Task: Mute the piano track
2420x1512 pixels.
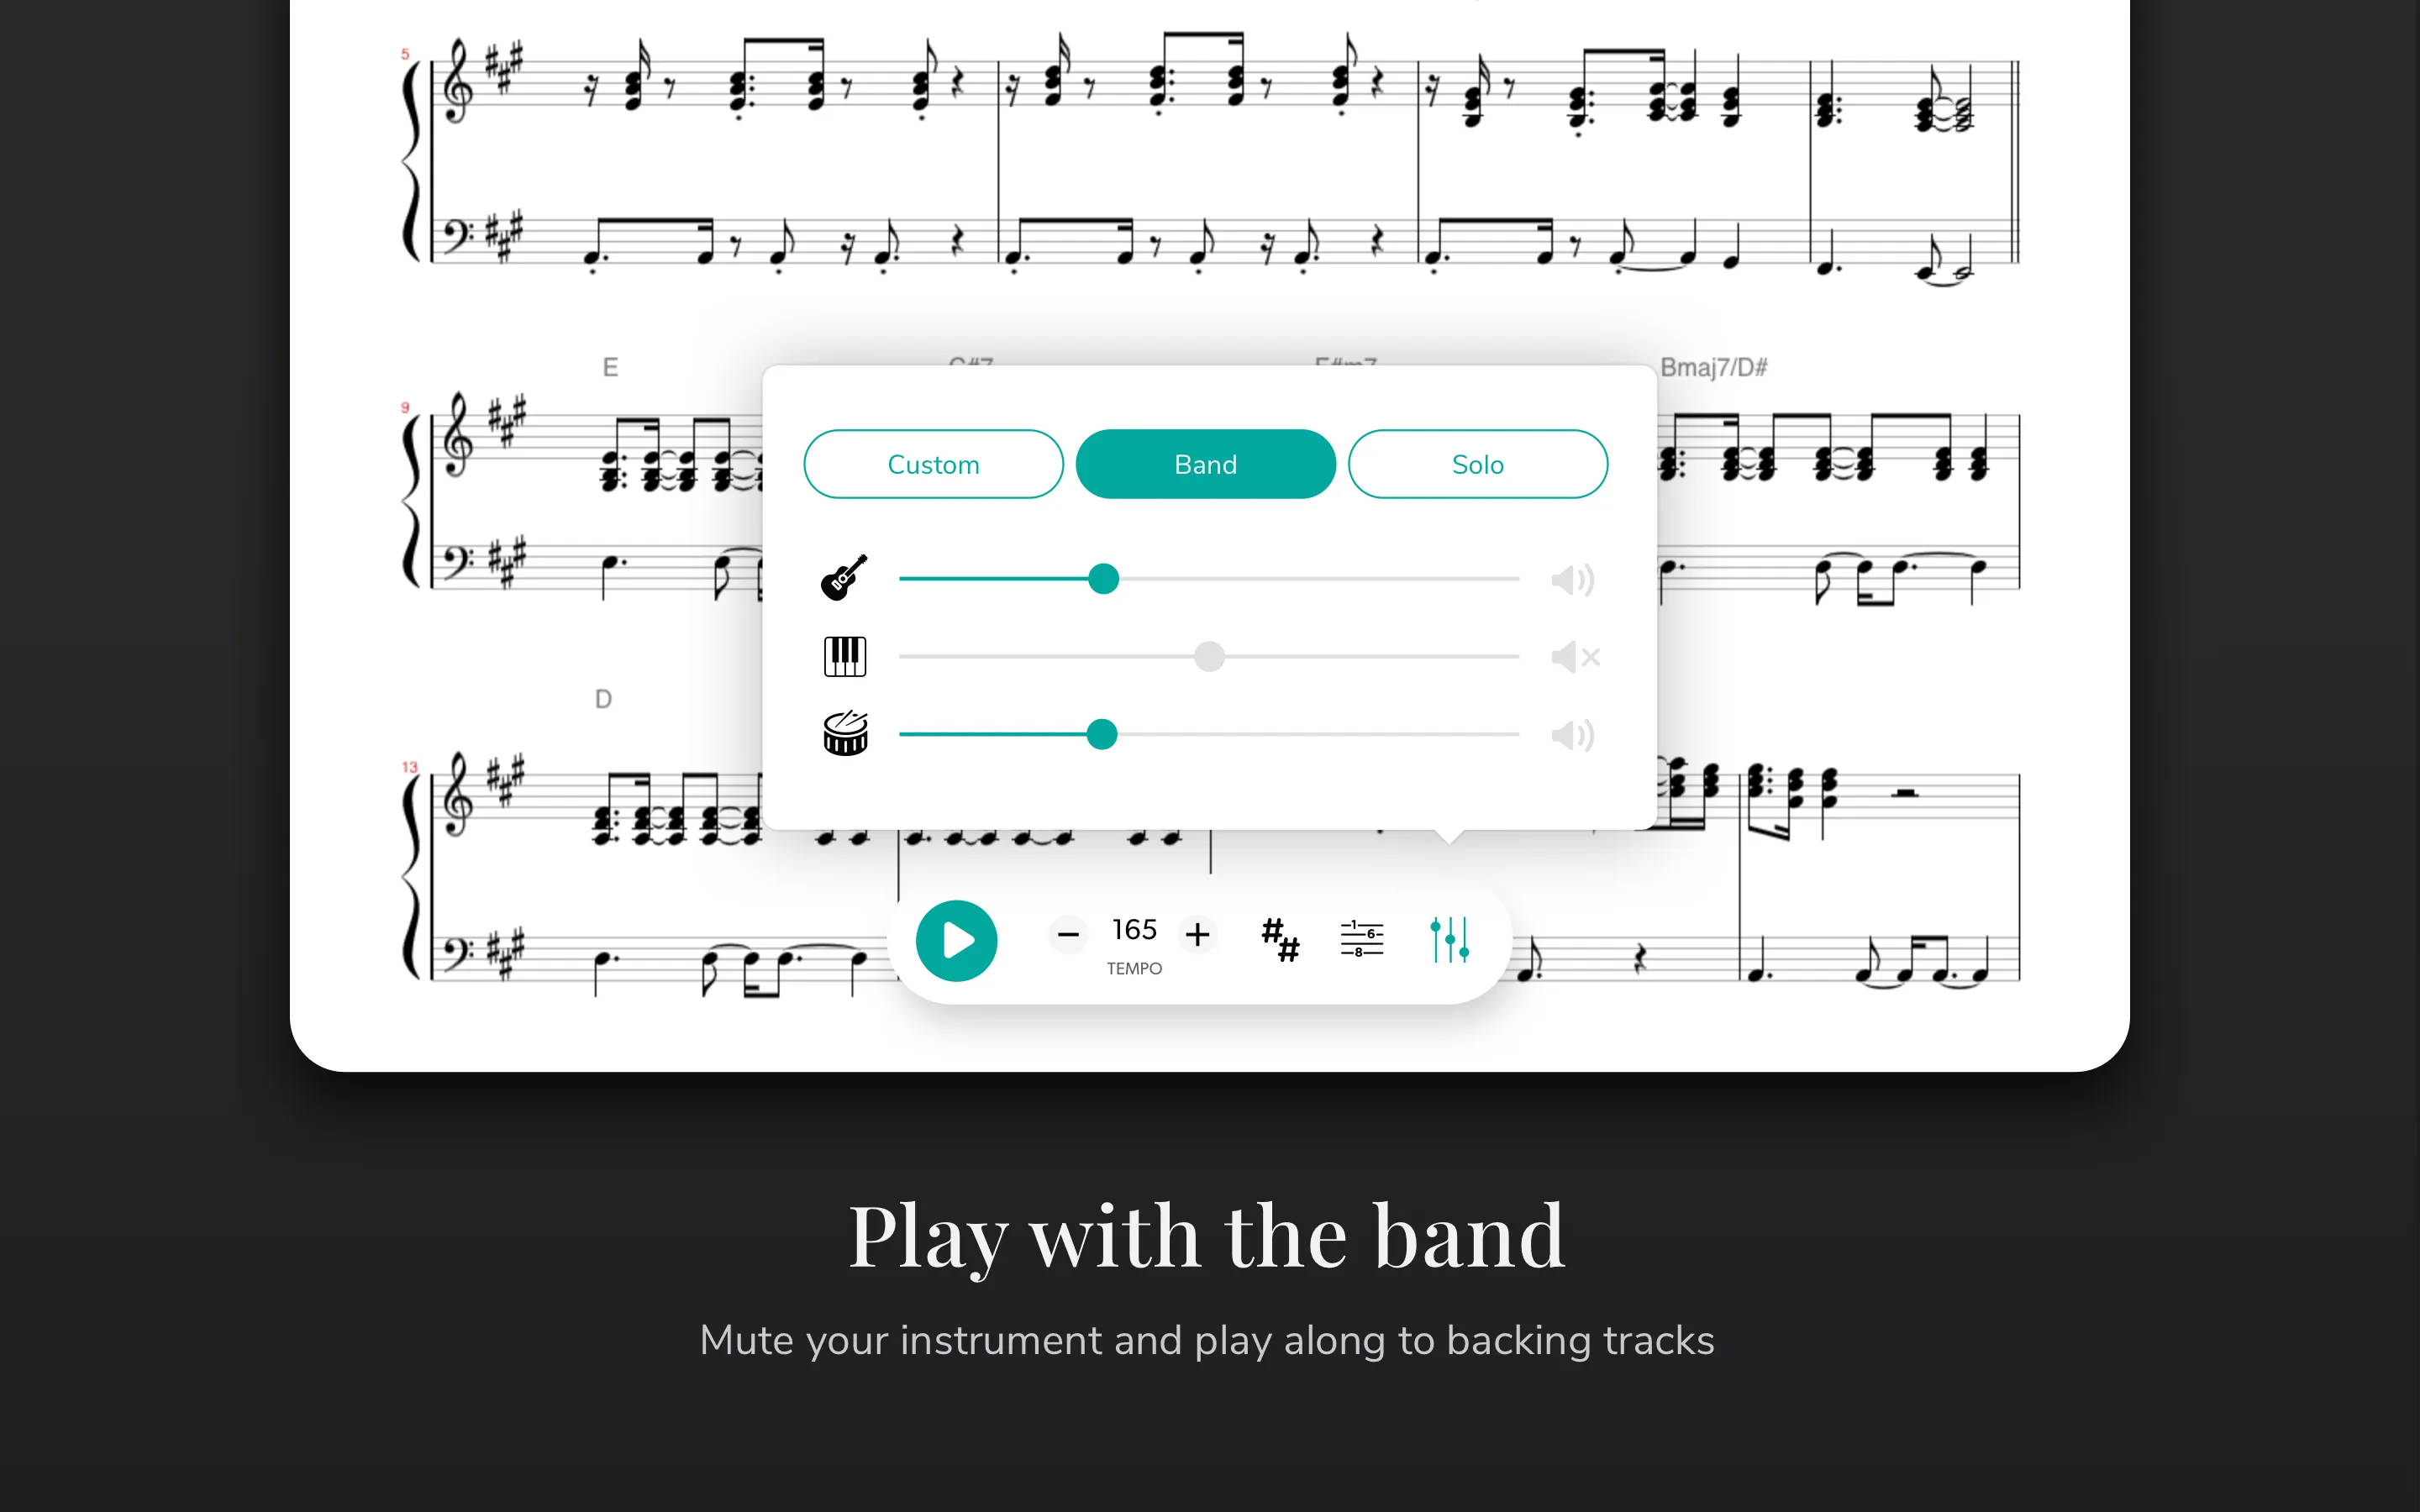Action: click(1570, 659)
